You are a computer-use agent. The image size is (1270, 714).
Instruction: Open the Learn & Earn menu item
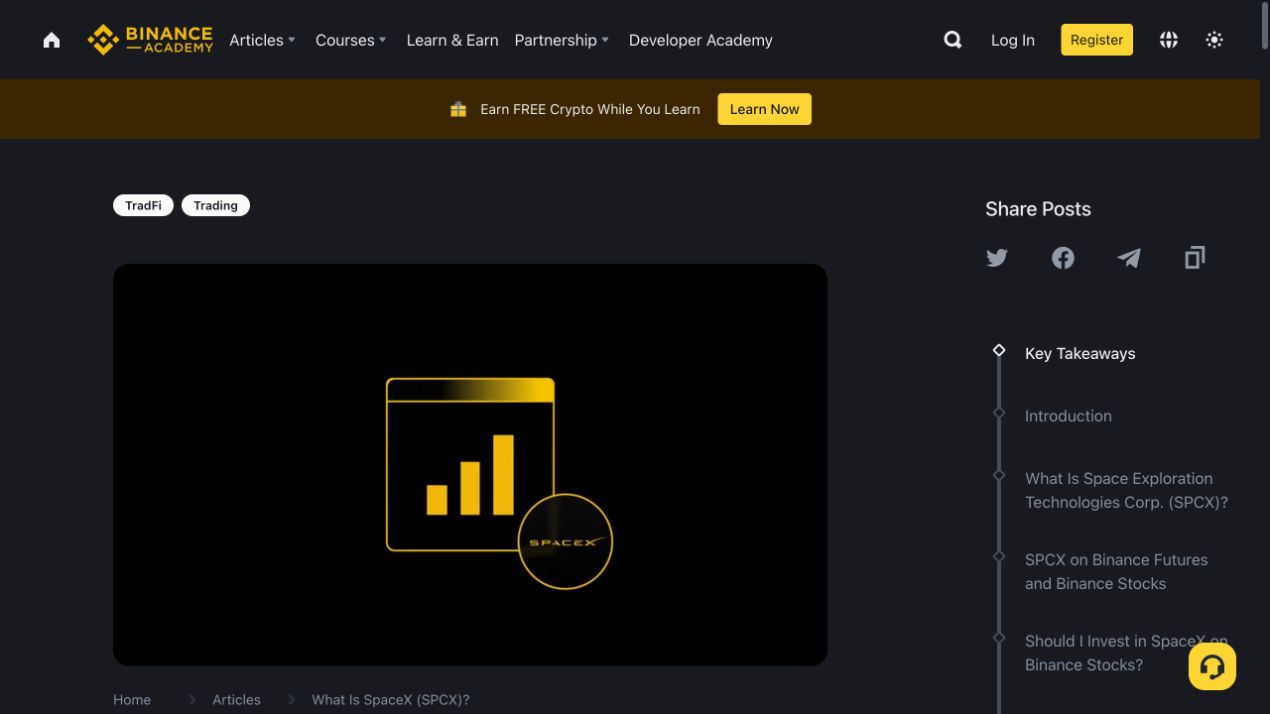pyautogui.click(x=452, y=40)
